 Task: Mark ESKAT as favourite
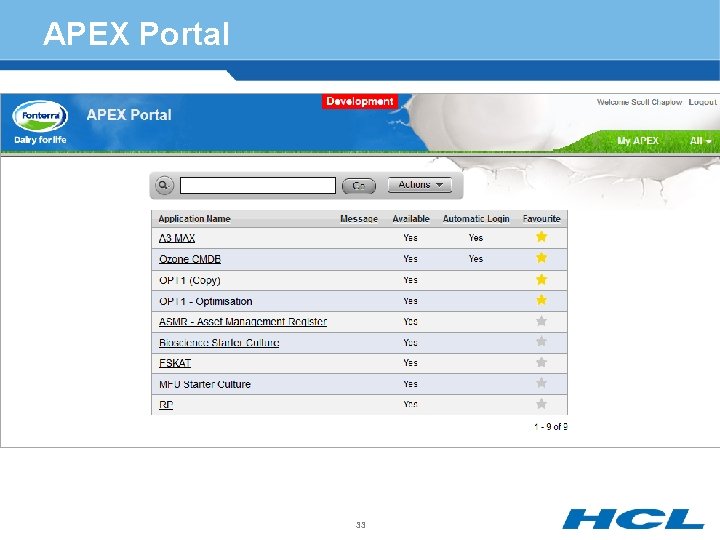point(541,363)
